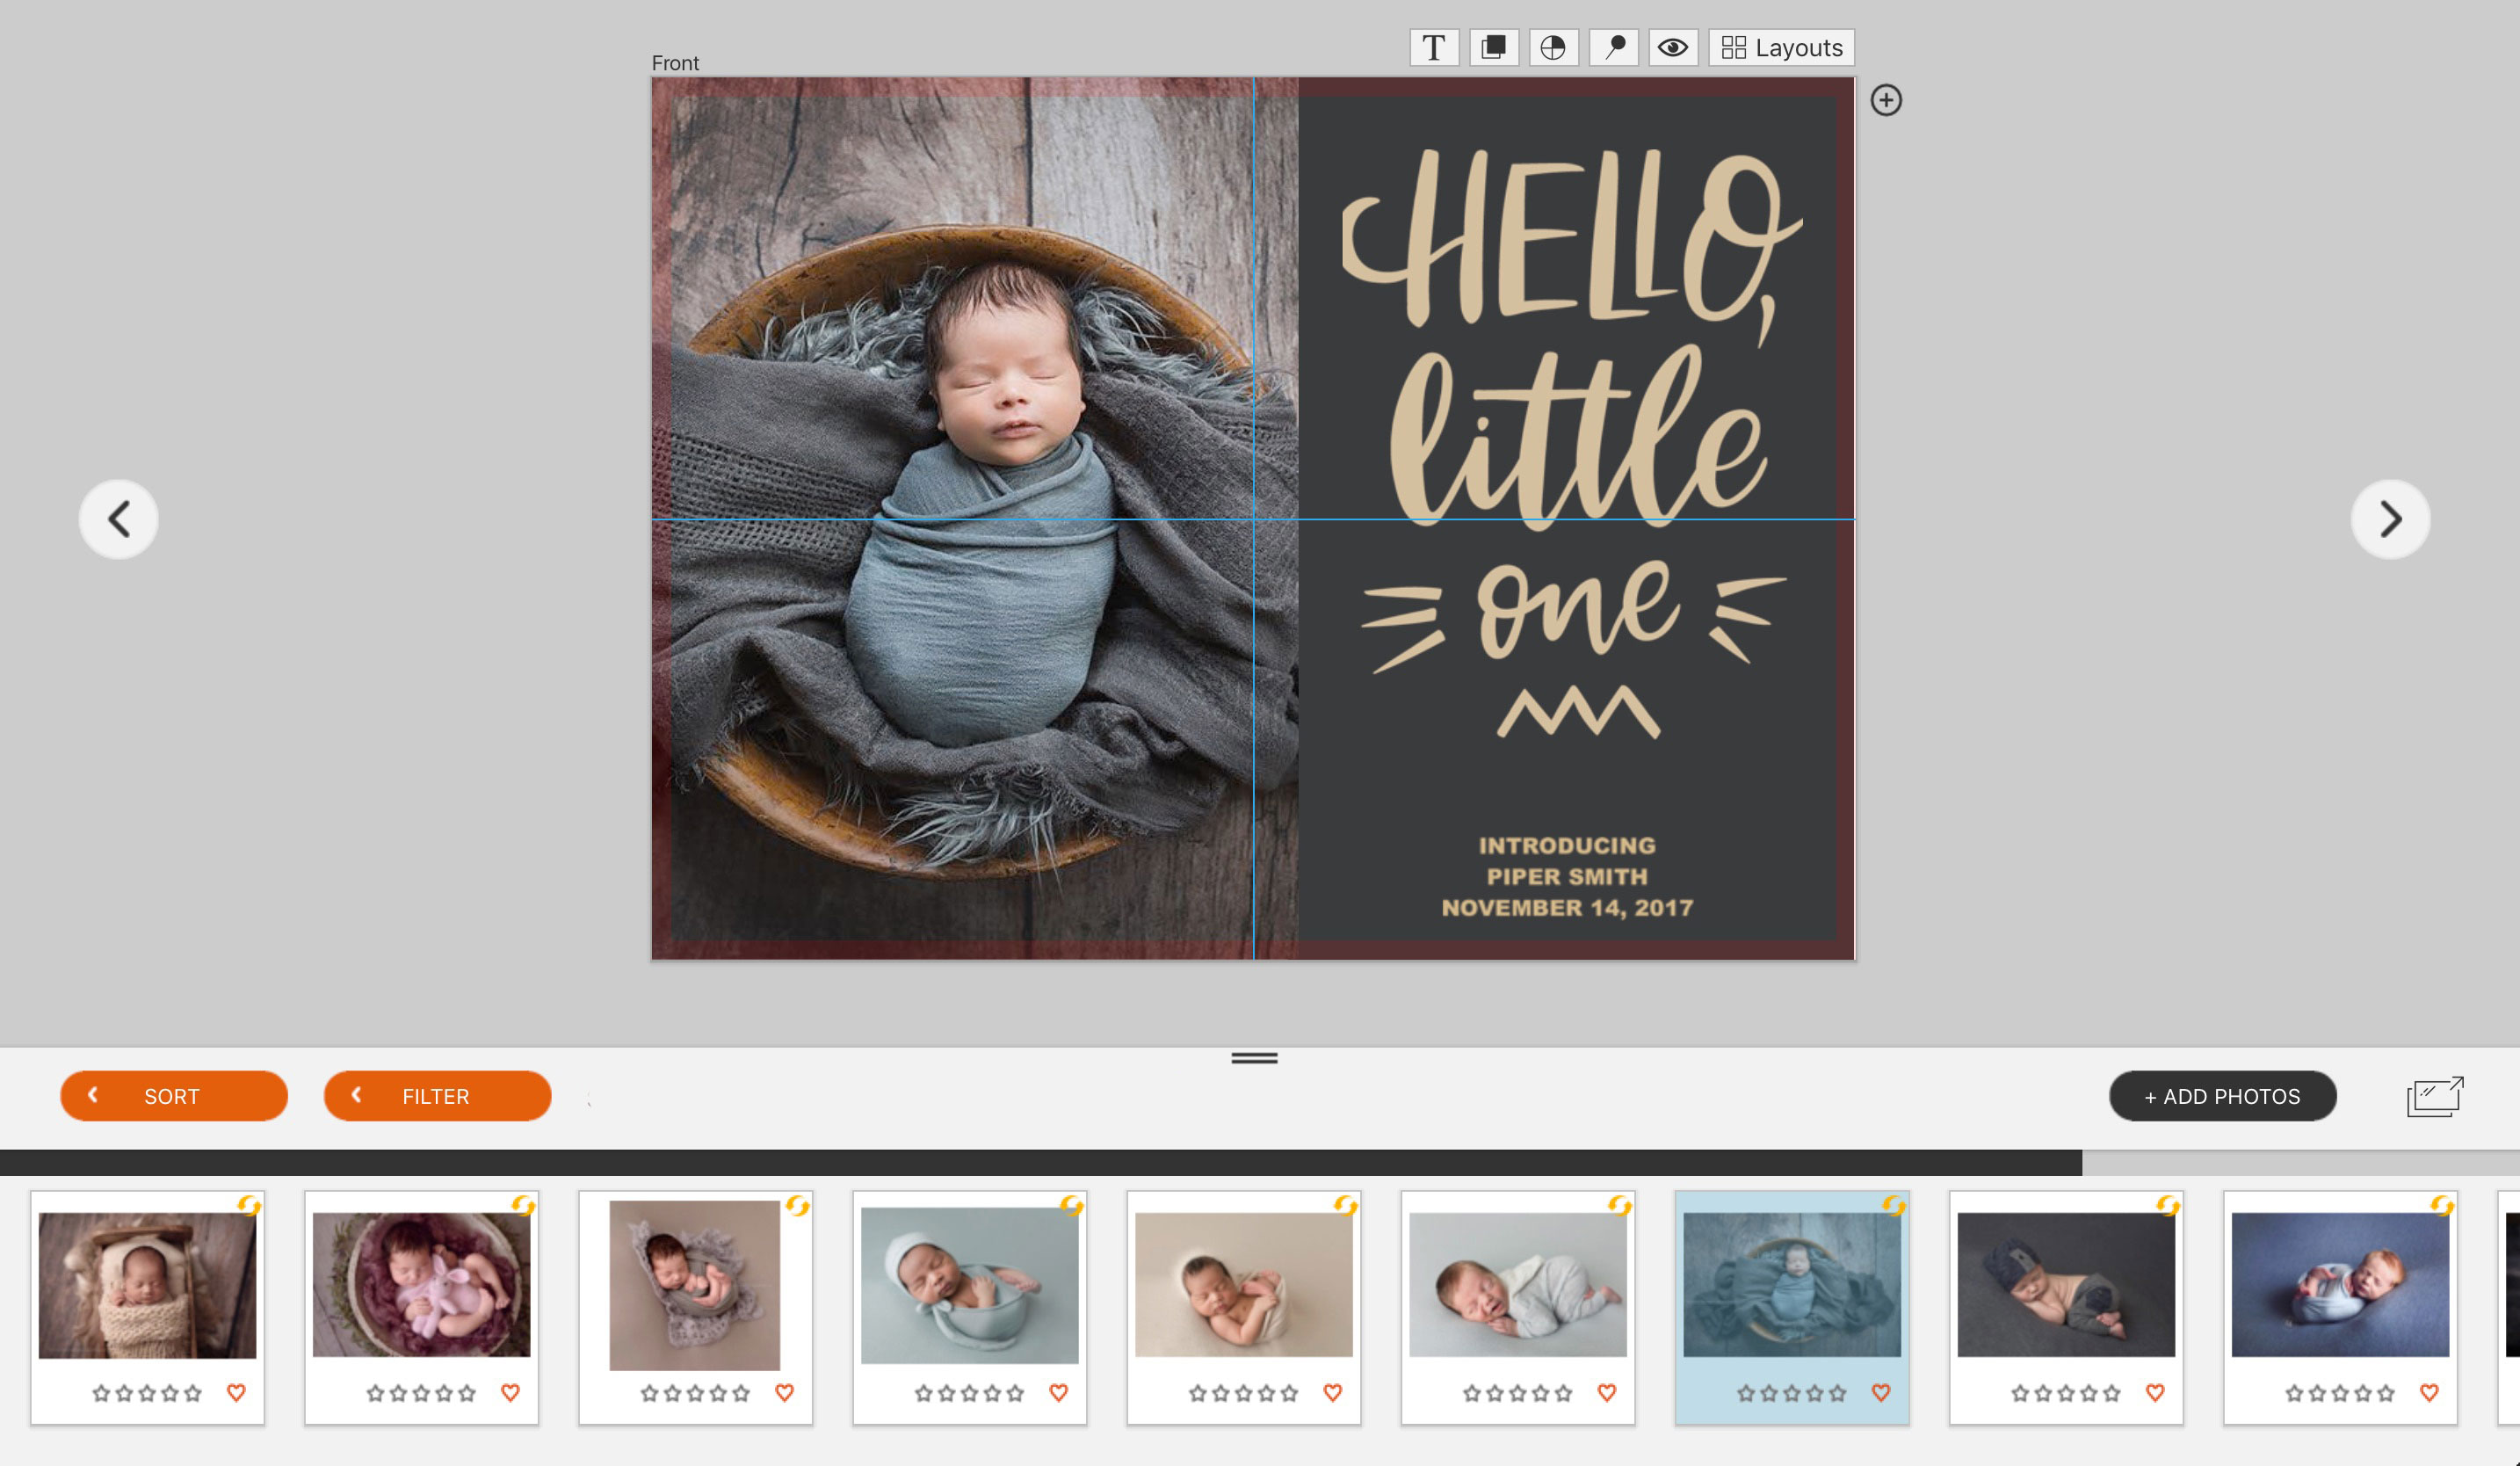Image resolution: width=2520 pixels, height=1466 pixels.
Task: Give gray hat photo a four-star rating
Action: tap(2088, 1392)
